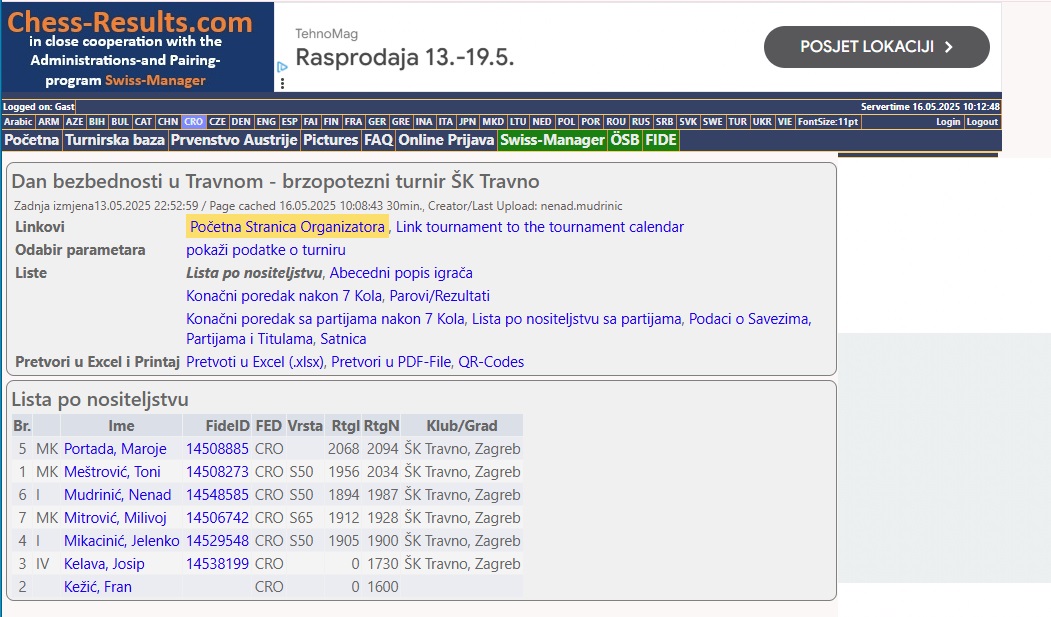The height and width of the screenshot is (617, 1051).
Task: Open Turnirska baza menu
Action: point(115,140)
